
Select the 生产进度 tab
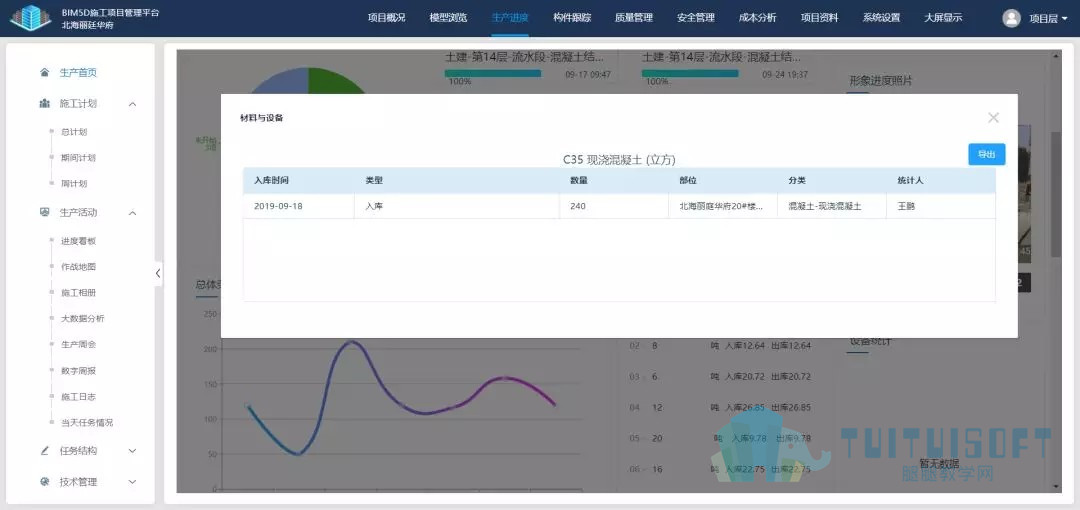click(510, 18)
